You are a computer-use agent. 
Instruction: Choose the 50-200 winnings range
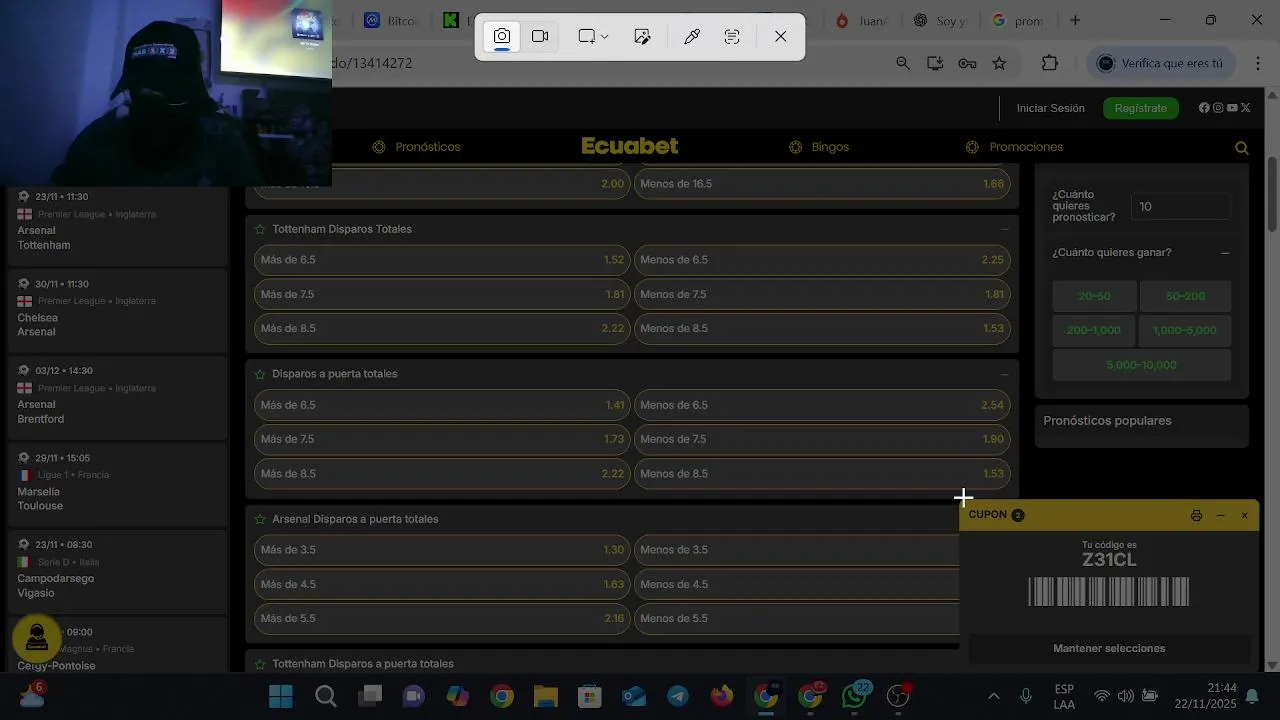pos(1185,296)
